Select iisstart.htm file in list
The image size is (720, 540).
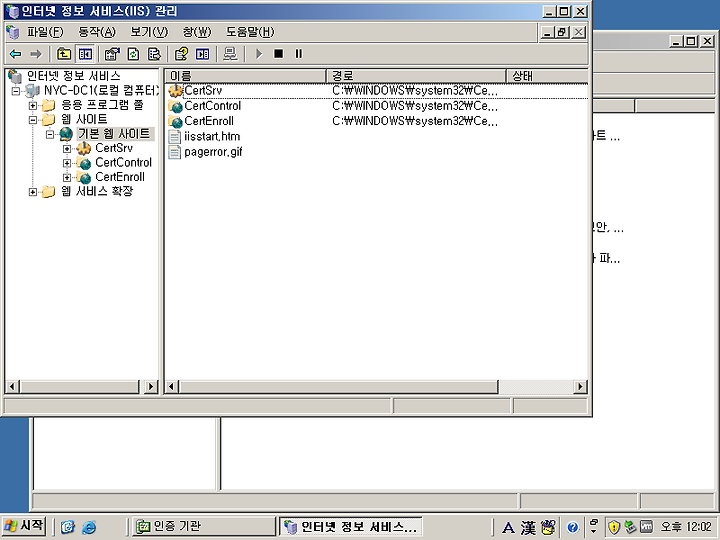[212, 136]
